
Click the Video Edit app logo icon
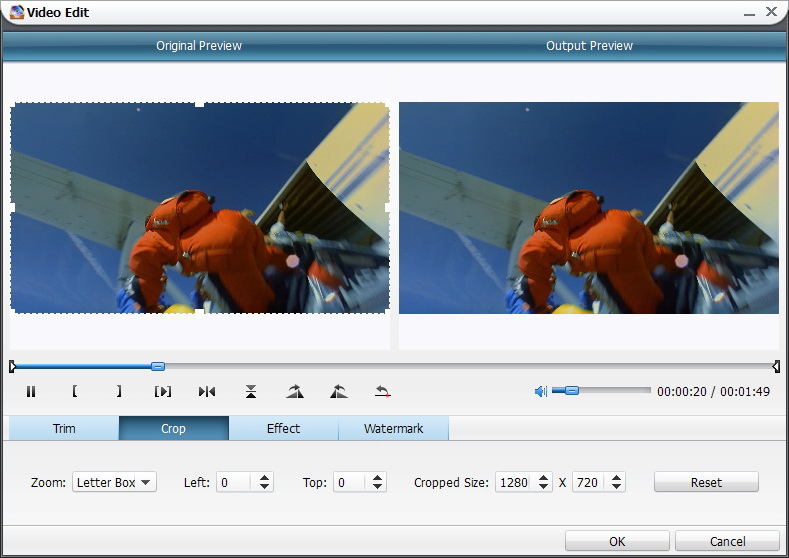pos(17,12)
